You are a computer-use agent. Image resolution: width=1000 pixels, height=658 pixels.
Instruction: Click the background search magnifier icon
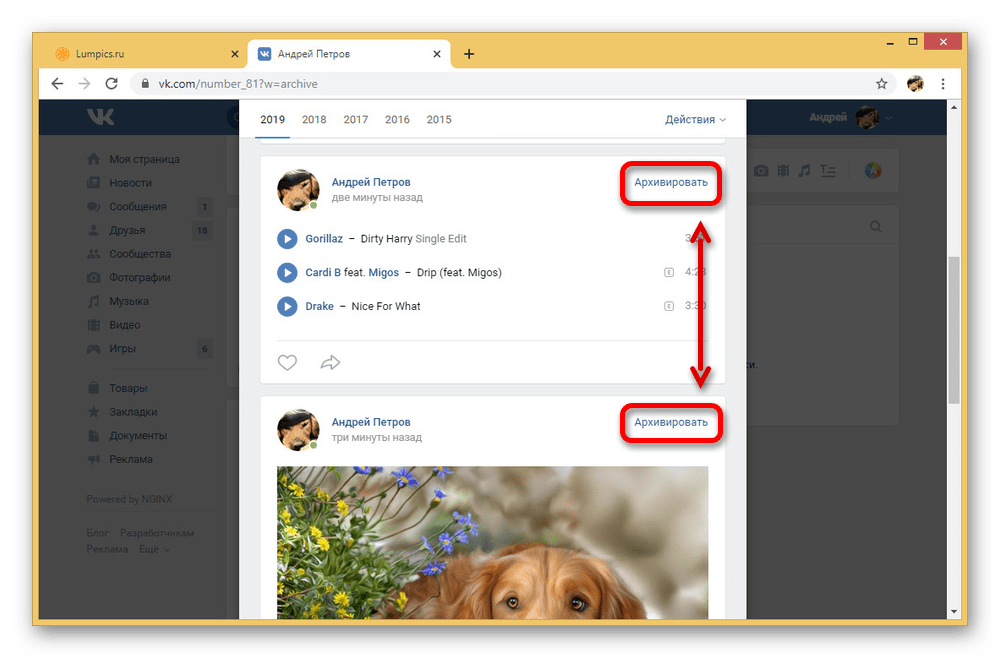click(x=876, y=226)
